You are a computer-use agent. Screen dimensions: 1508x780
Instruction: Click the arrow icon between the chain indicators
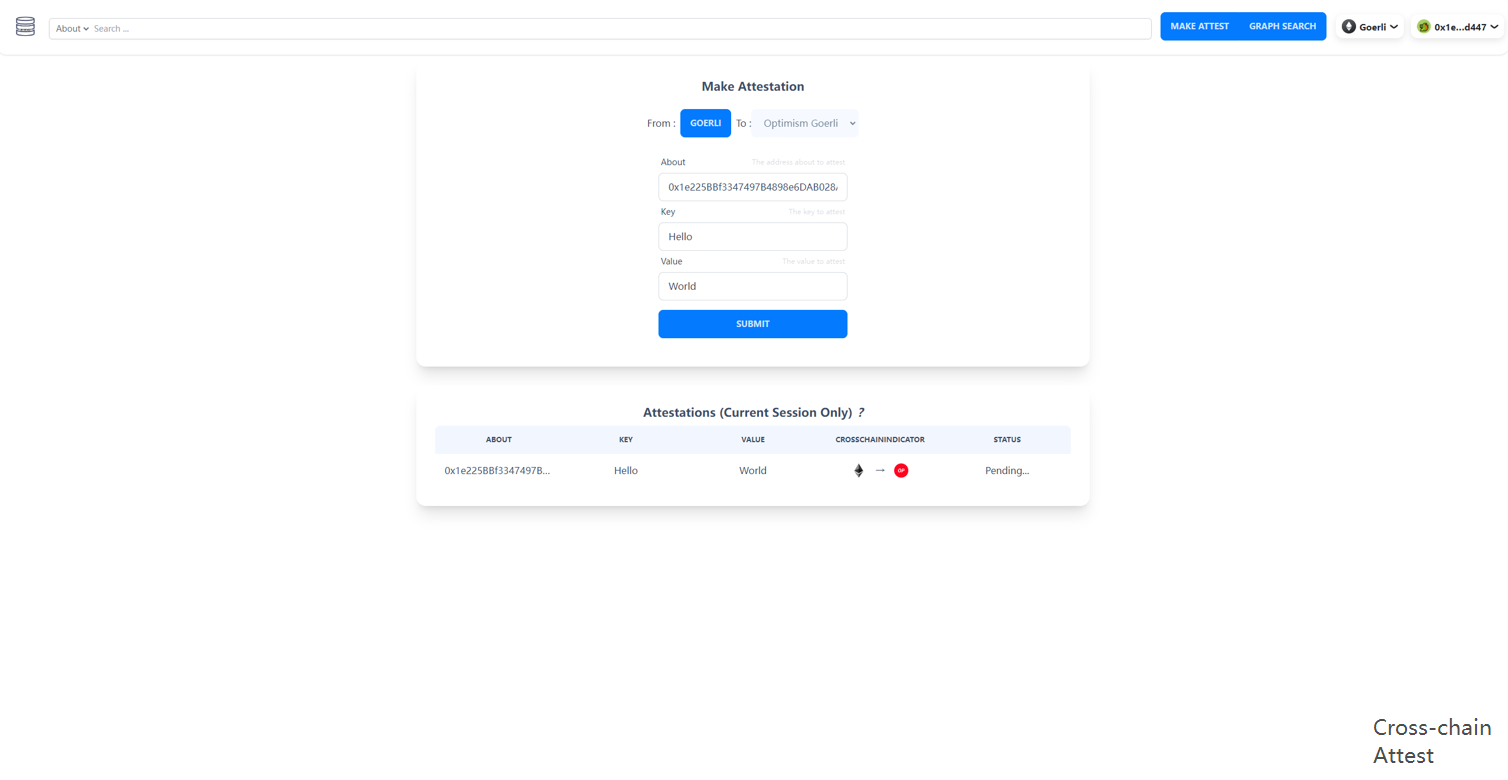tap(879, 470)
